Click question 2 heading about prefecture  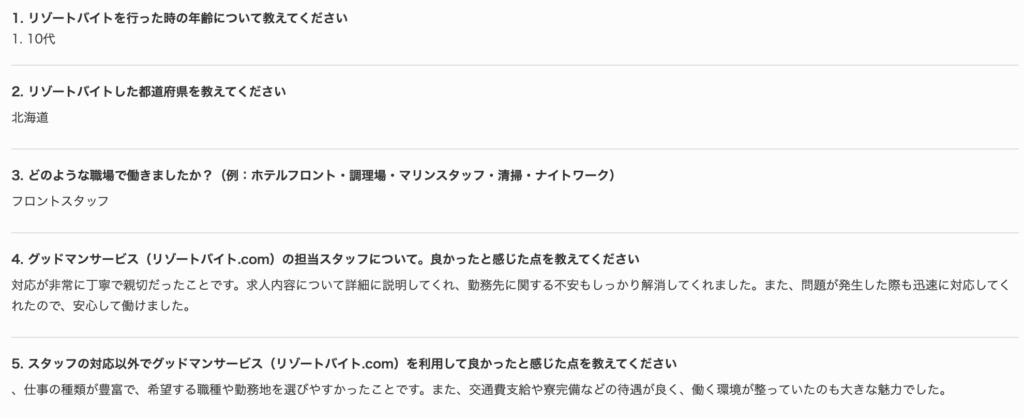coord(149,91)
